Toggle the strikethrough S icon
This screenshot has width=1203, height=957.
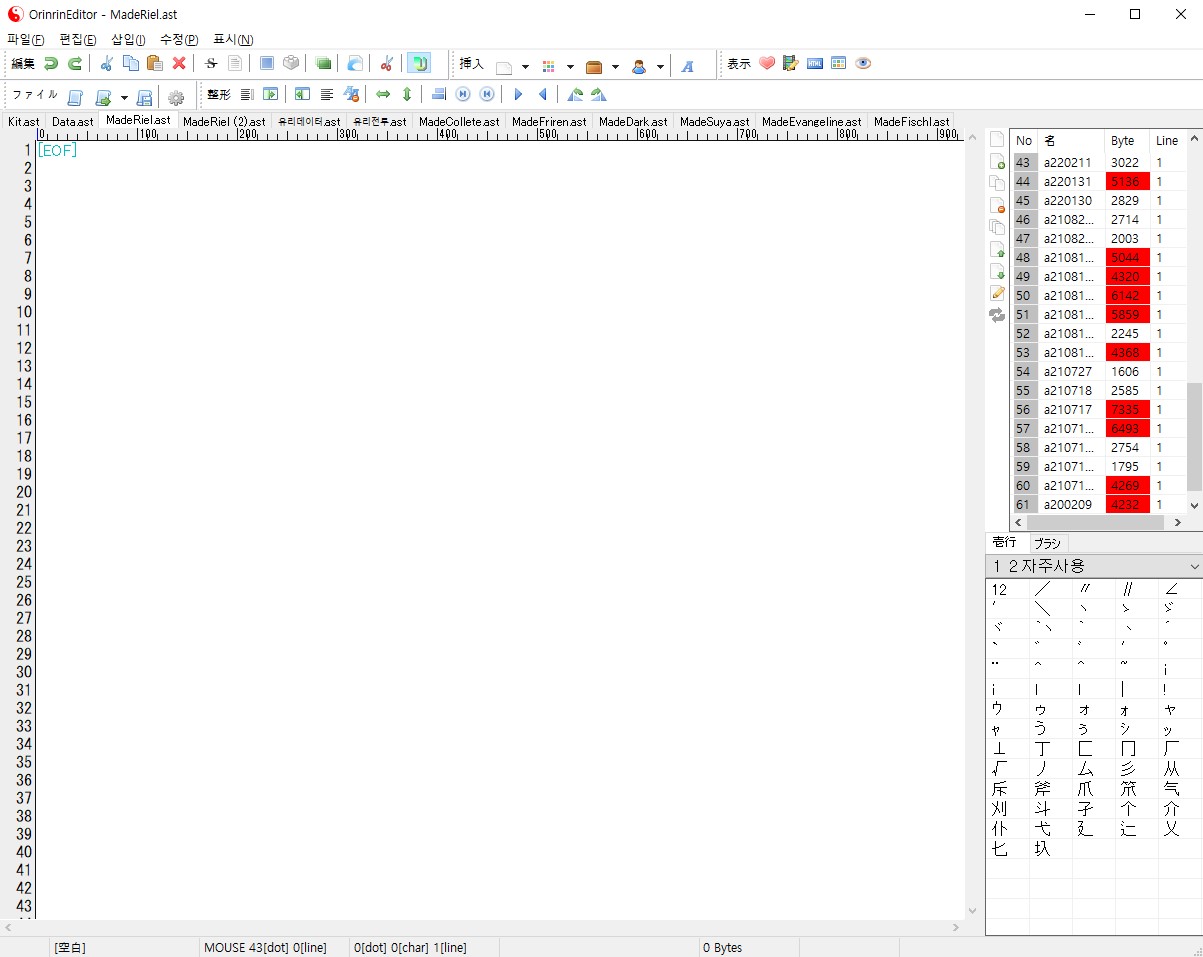pyautogui.click(x=211, y=63)
